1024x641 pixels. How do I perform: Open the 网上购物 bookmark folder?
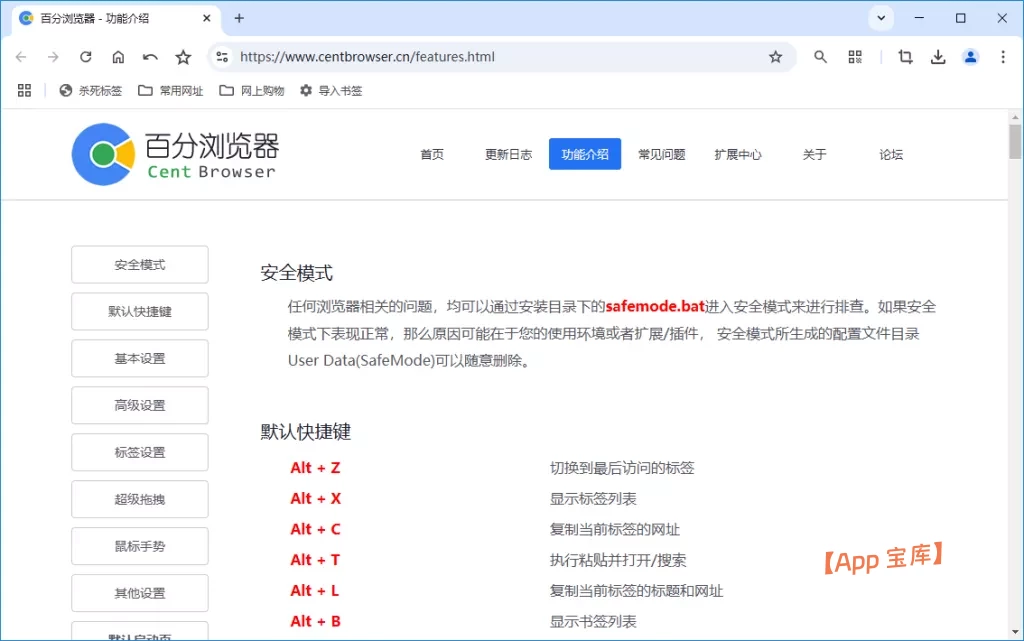251,91
